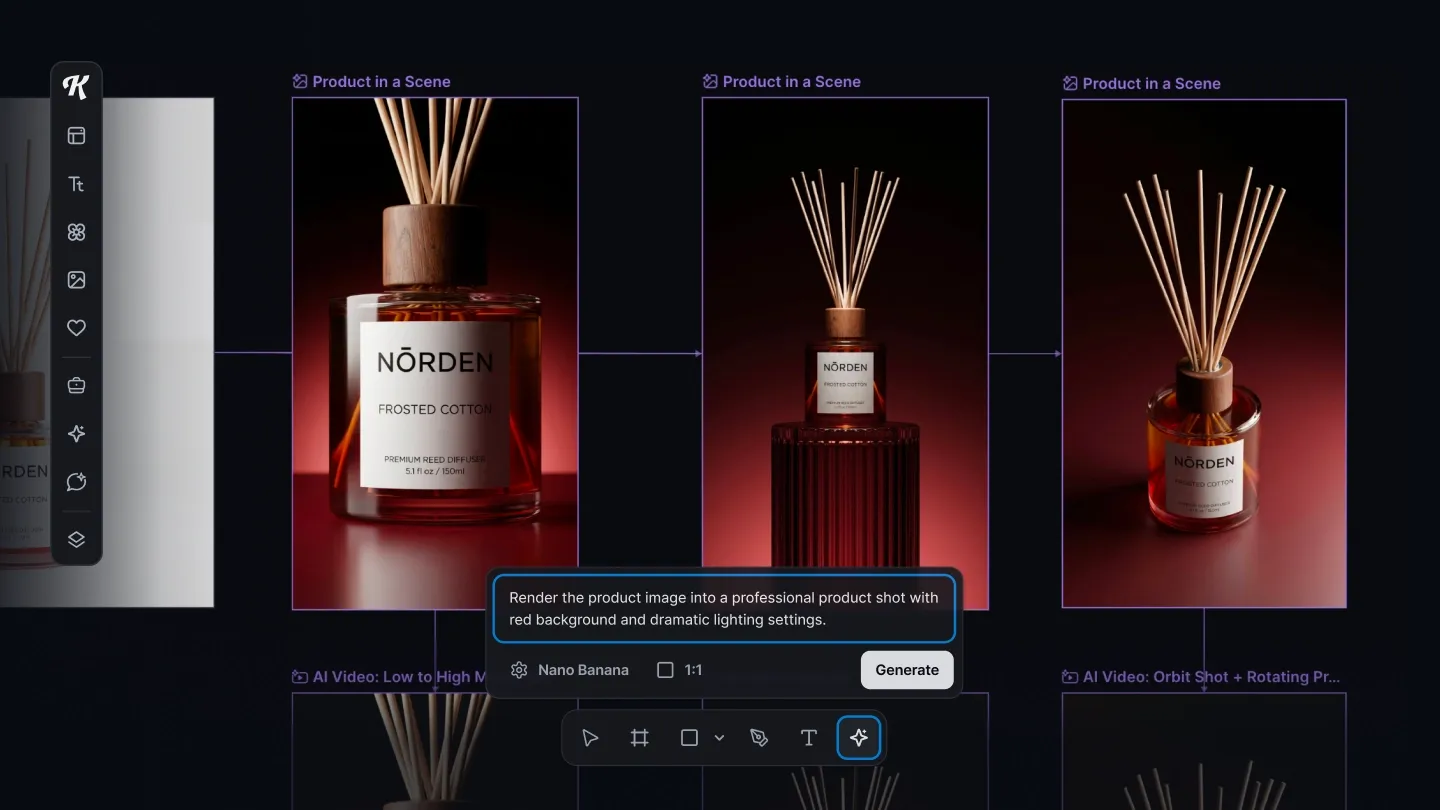
Task: Click into the prompt text field
Action: [724, 609]
